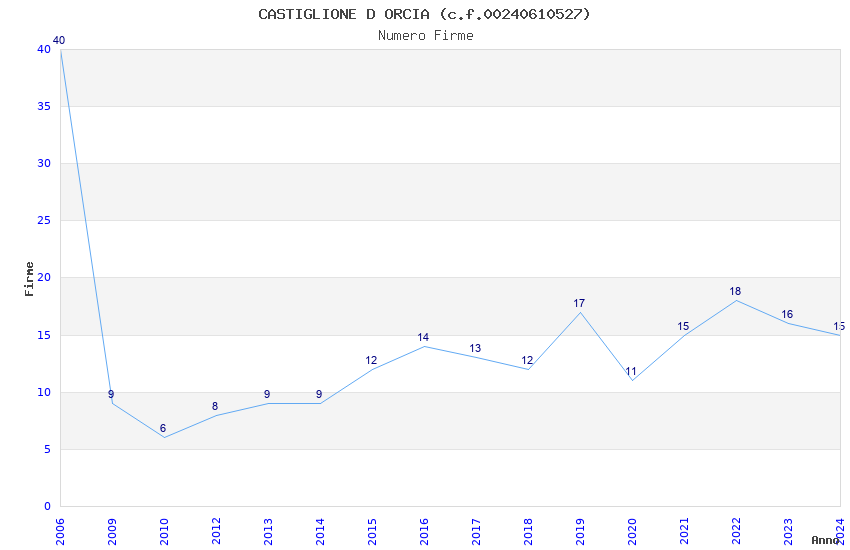Click the Anno x-axis label

[825, 540]
